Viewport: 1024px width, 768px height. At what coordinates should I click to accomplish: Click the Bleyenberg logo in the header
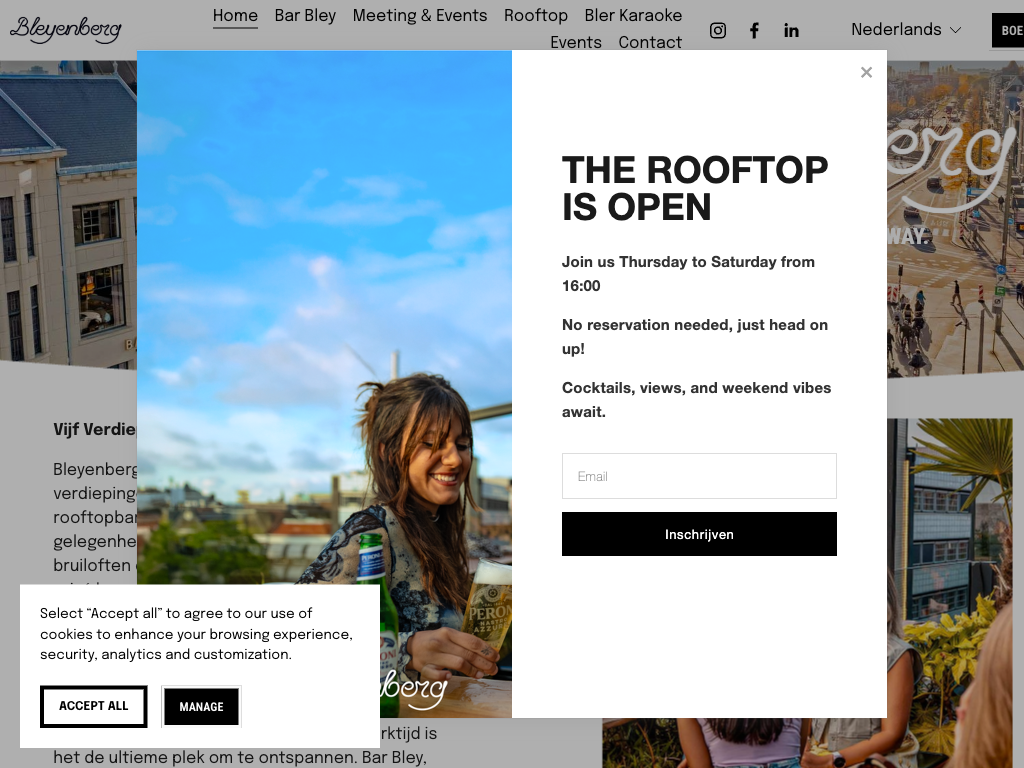(x=66, y=29)
